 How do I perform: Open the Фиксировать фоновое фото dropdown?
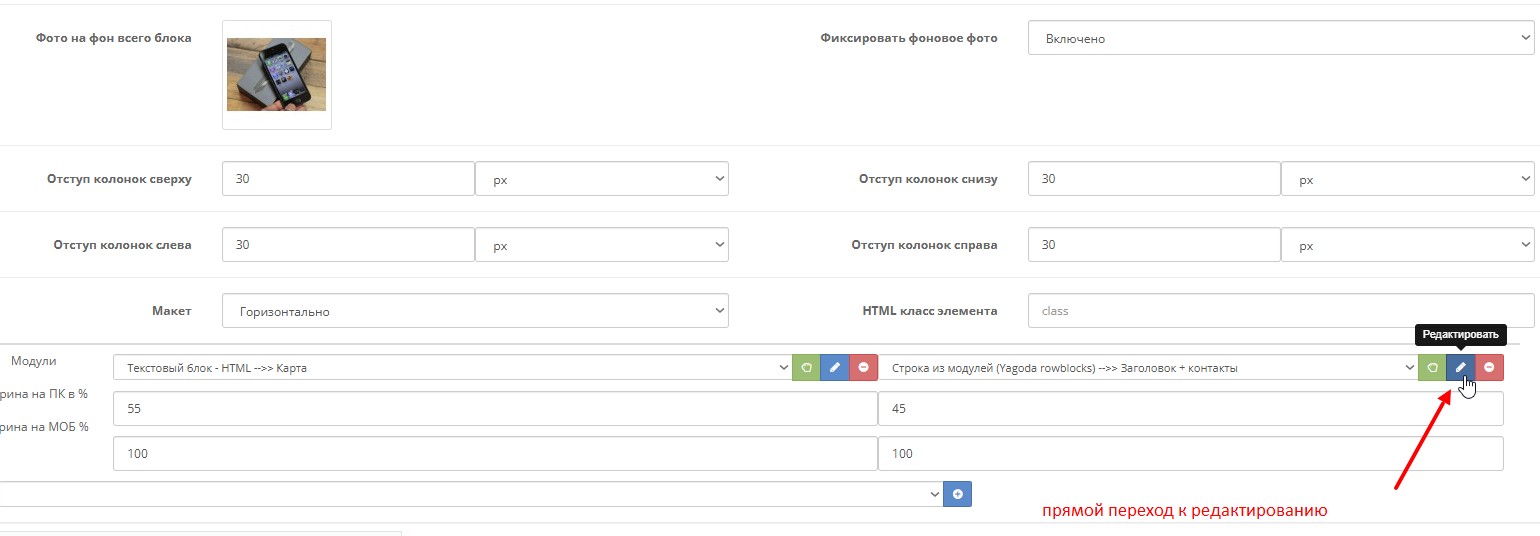click(x=1280, y=39)
